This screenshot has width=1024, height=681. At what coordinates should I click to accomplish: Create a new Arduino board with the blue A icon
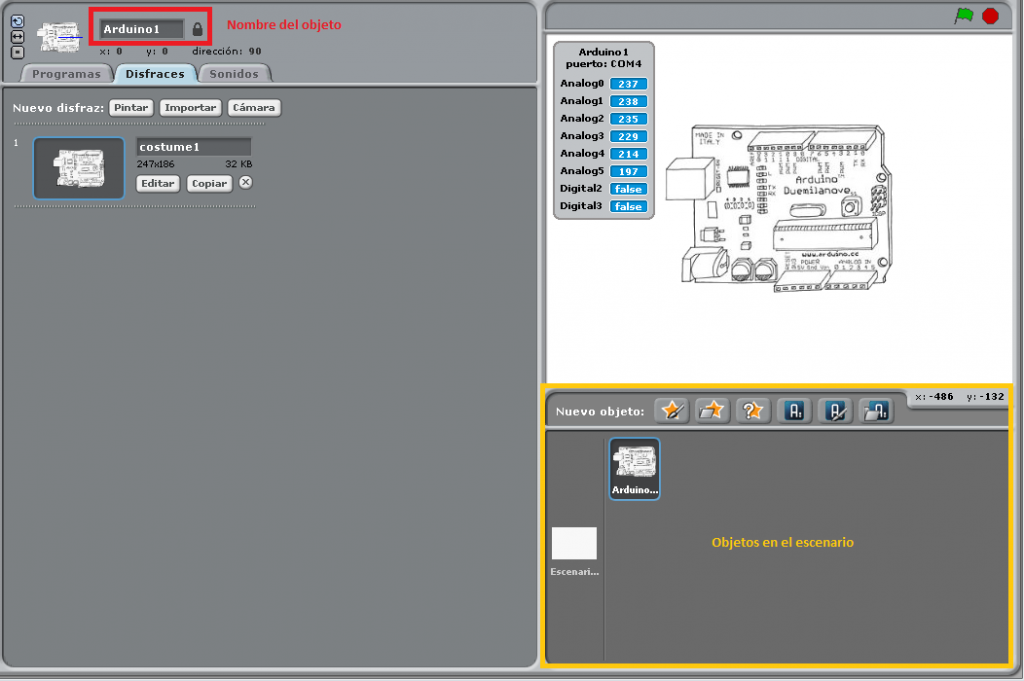(794, 410)
